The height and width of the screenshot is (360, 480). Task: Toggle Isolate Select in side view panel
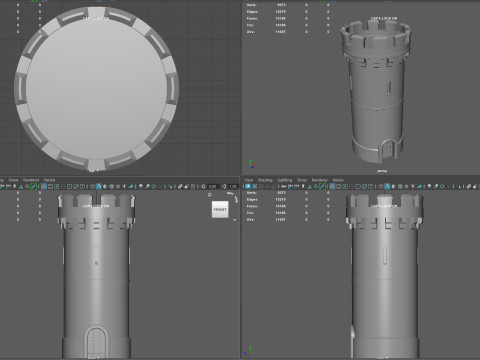click(458, 187)
